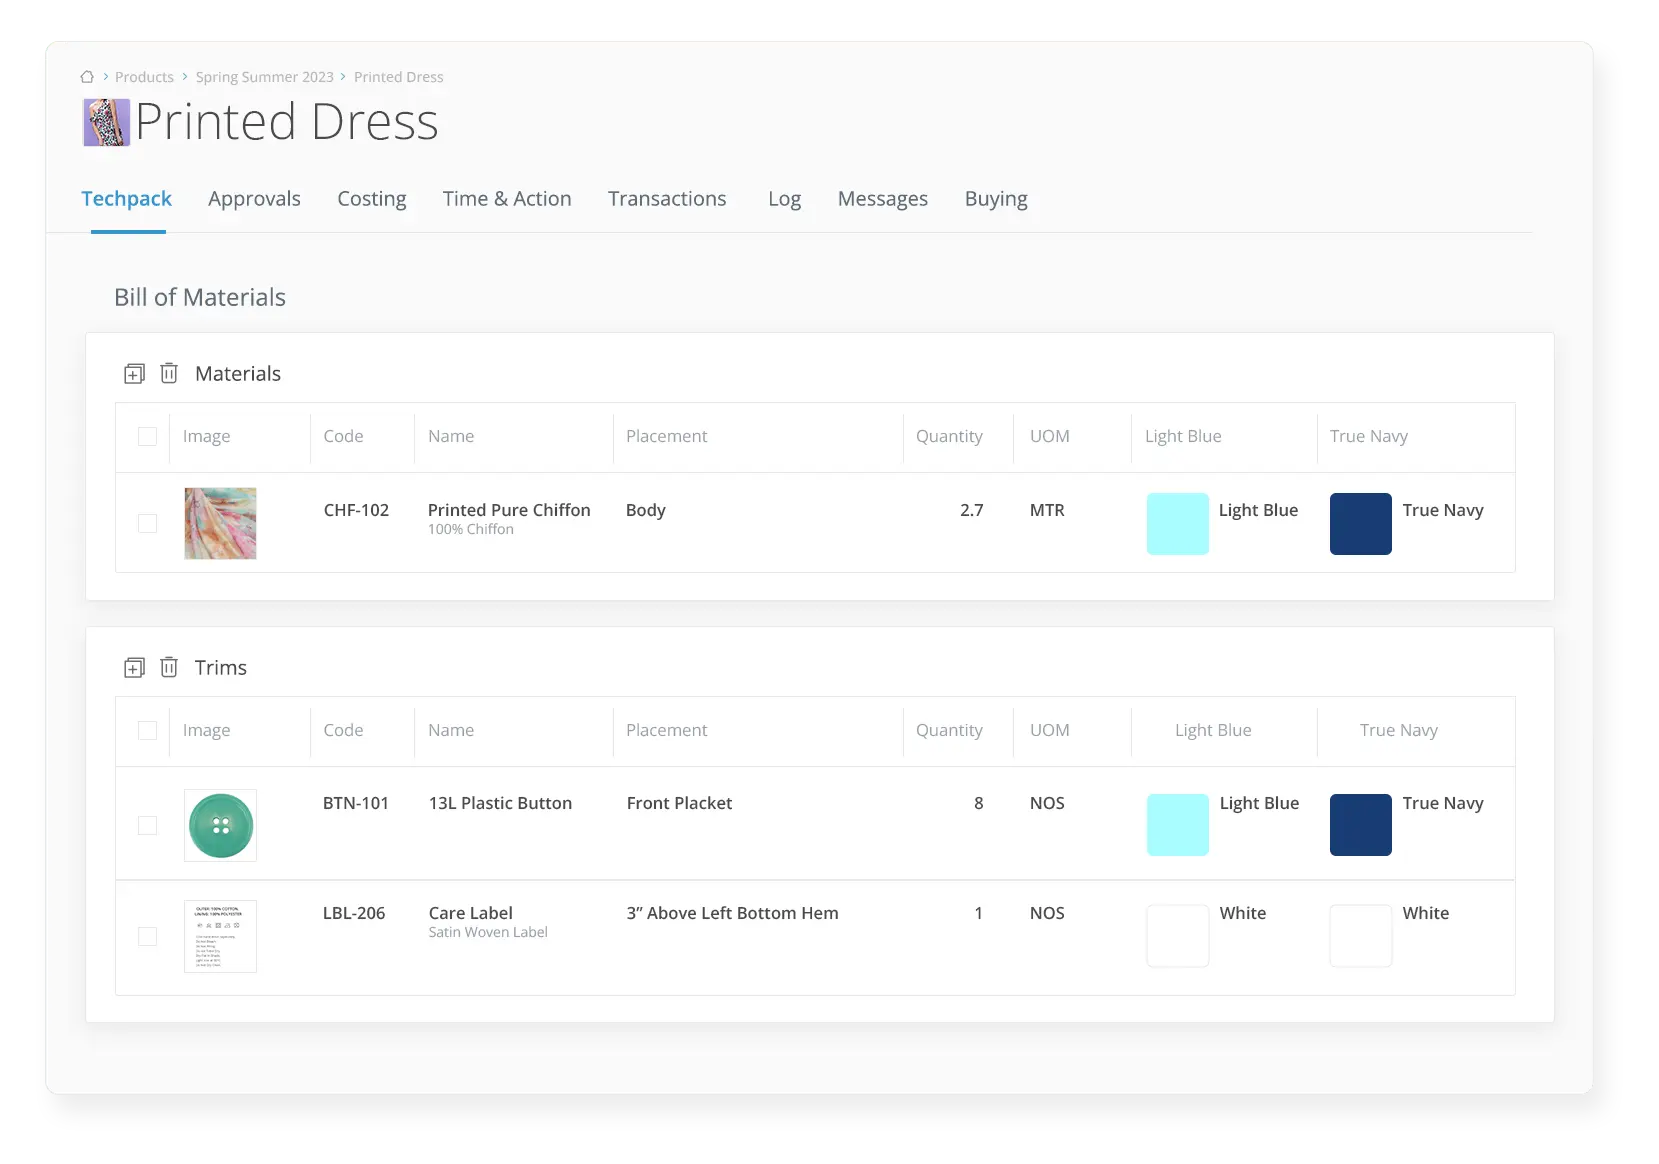This screenshot has height=1164, width=1659.
Task: Open Spring Summer 2023 breadcrumb link
Action: click(265, 77)
